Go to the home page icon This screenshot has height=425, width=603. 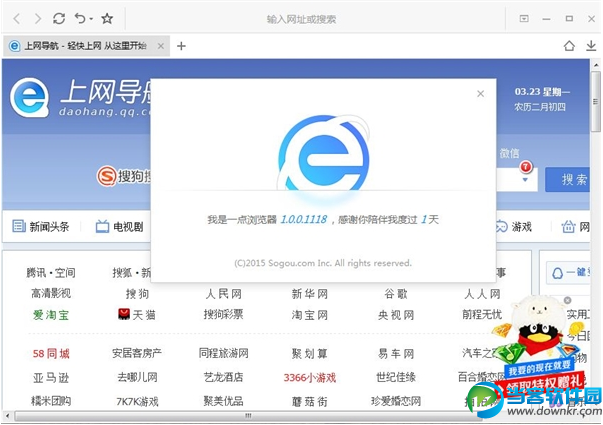(569, 46)
